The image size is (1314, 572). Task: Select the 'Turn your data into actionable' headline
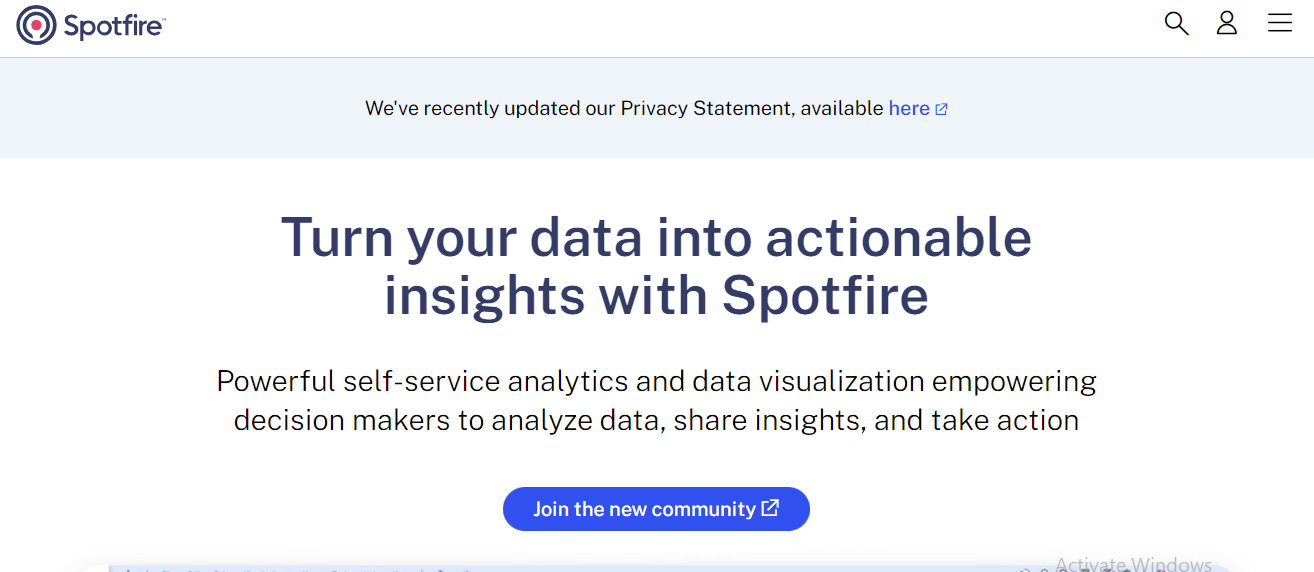click(656, 238)
